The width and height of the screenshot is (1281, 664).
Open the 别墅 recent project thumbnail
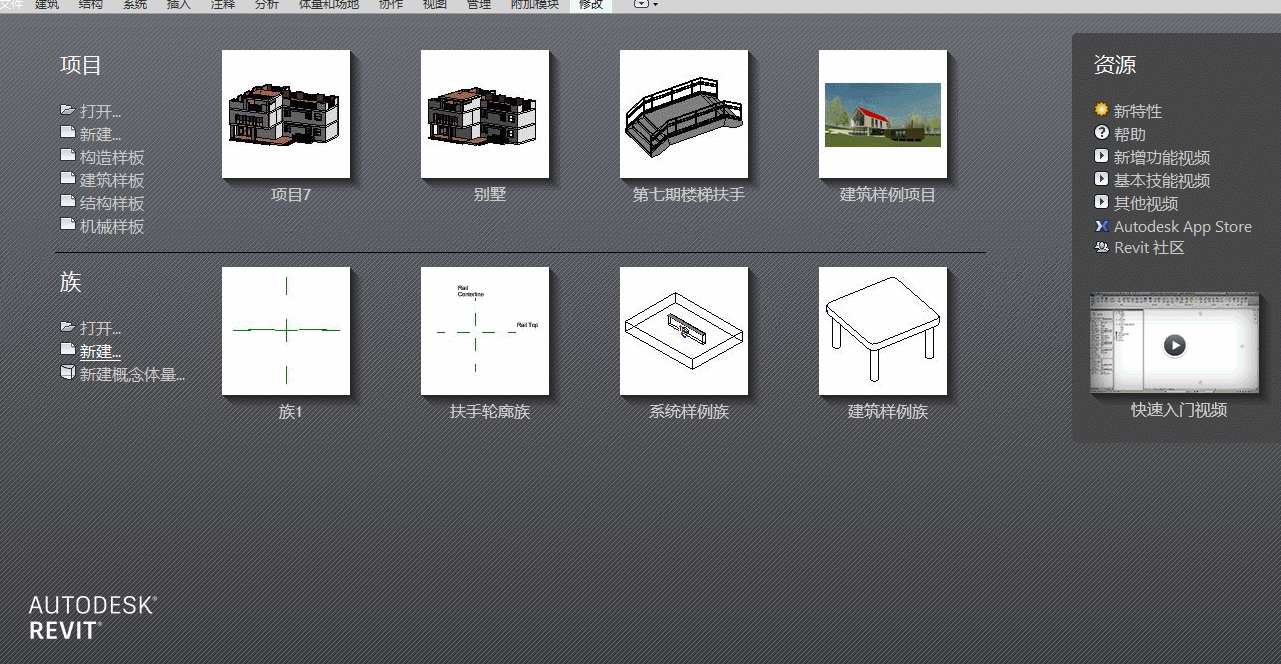pyautogui.click(x=485, y=114)
